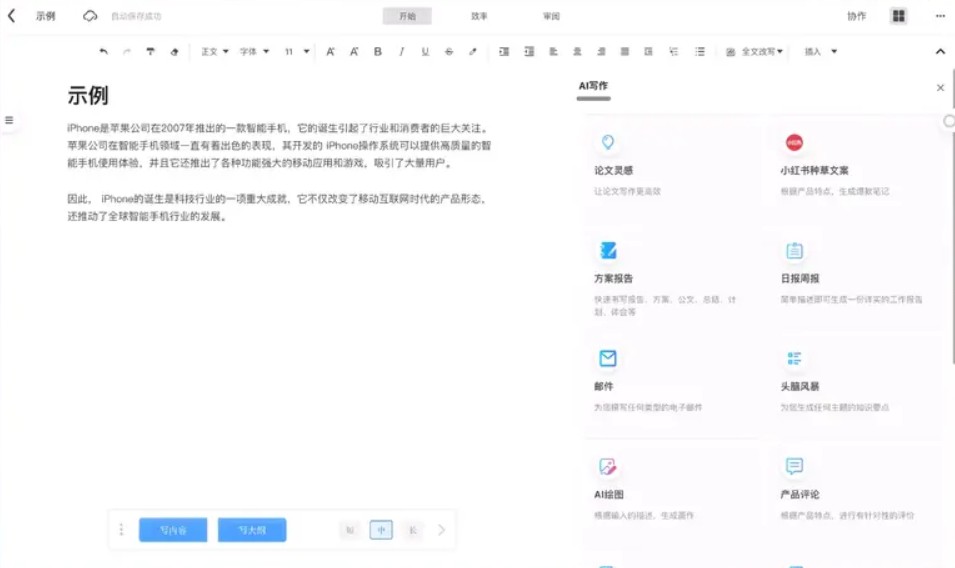Screen dimensions: 955x568
Task: Select the AI写作 panel tab
Action: 593,86
